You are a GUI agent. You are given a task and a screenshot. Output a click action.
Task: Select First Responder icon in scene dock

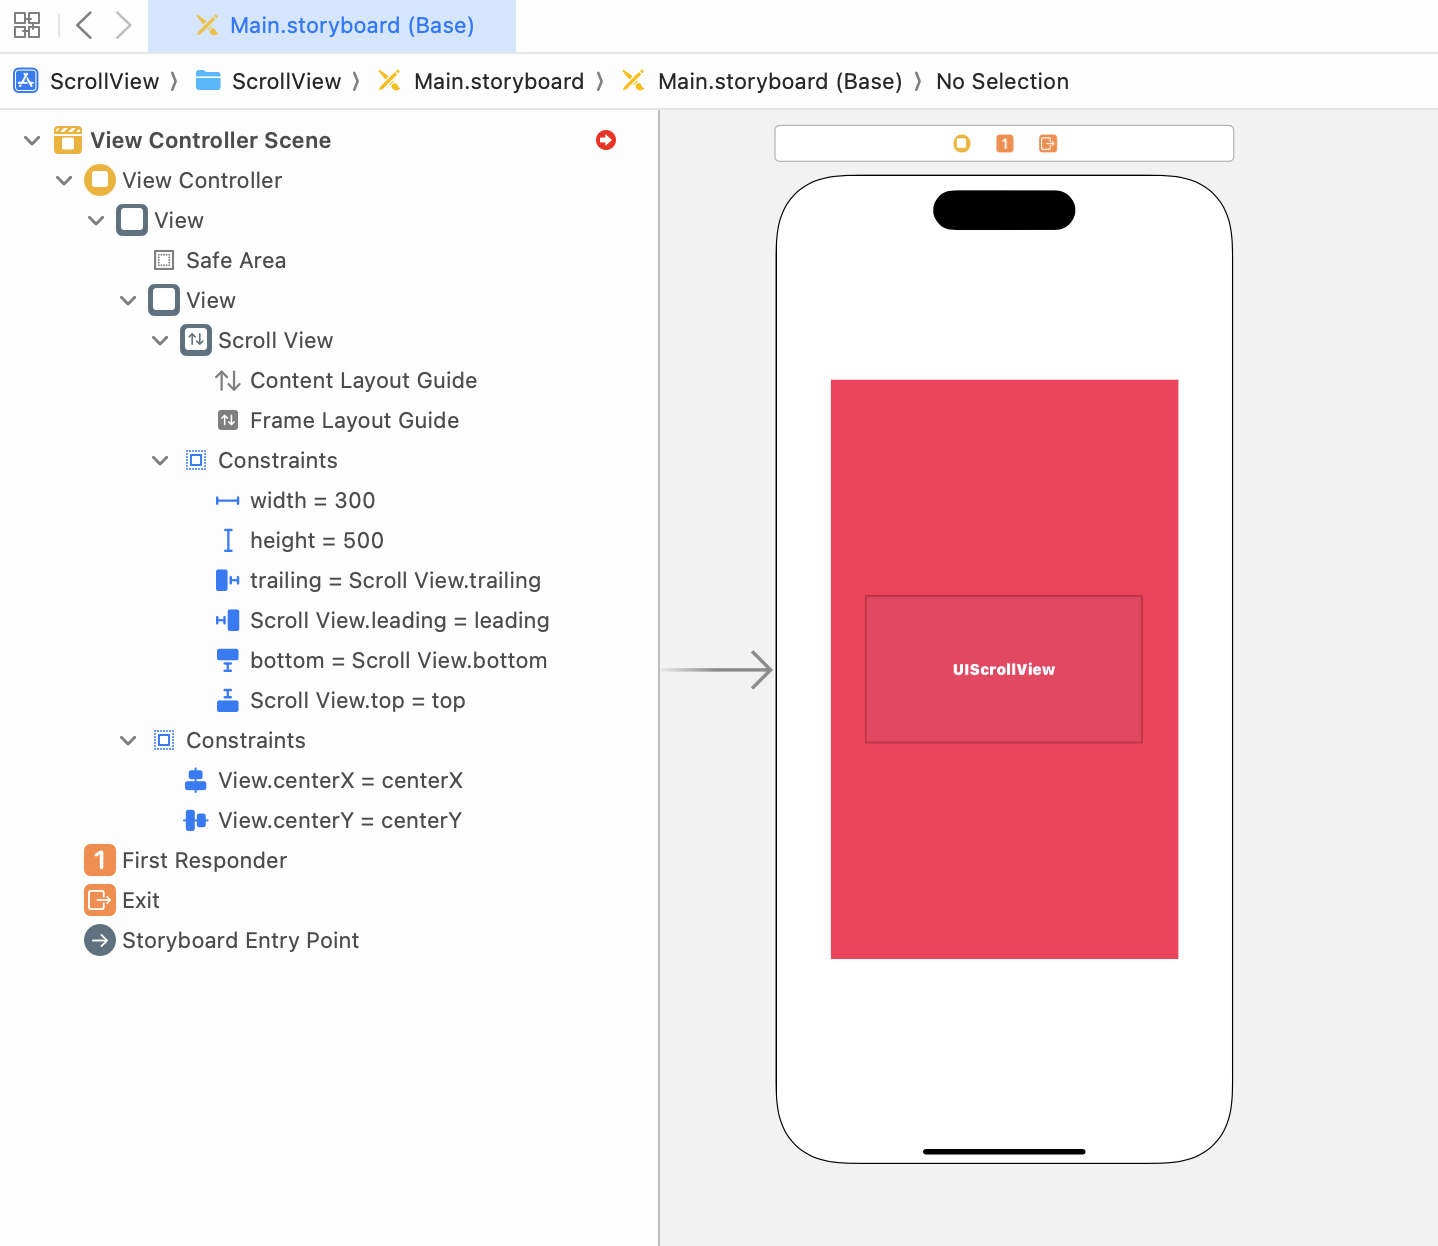pyautogui.click(x=1005, y=143)
